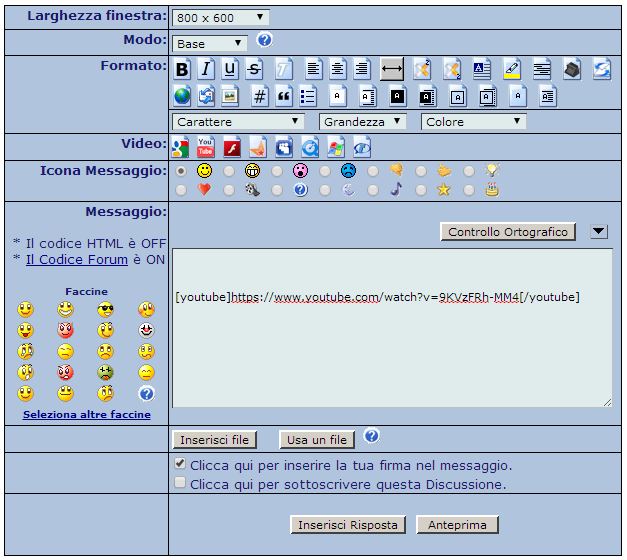Insert code with hash icon
This screenshot has width=627, height=560.
(260, 96)
